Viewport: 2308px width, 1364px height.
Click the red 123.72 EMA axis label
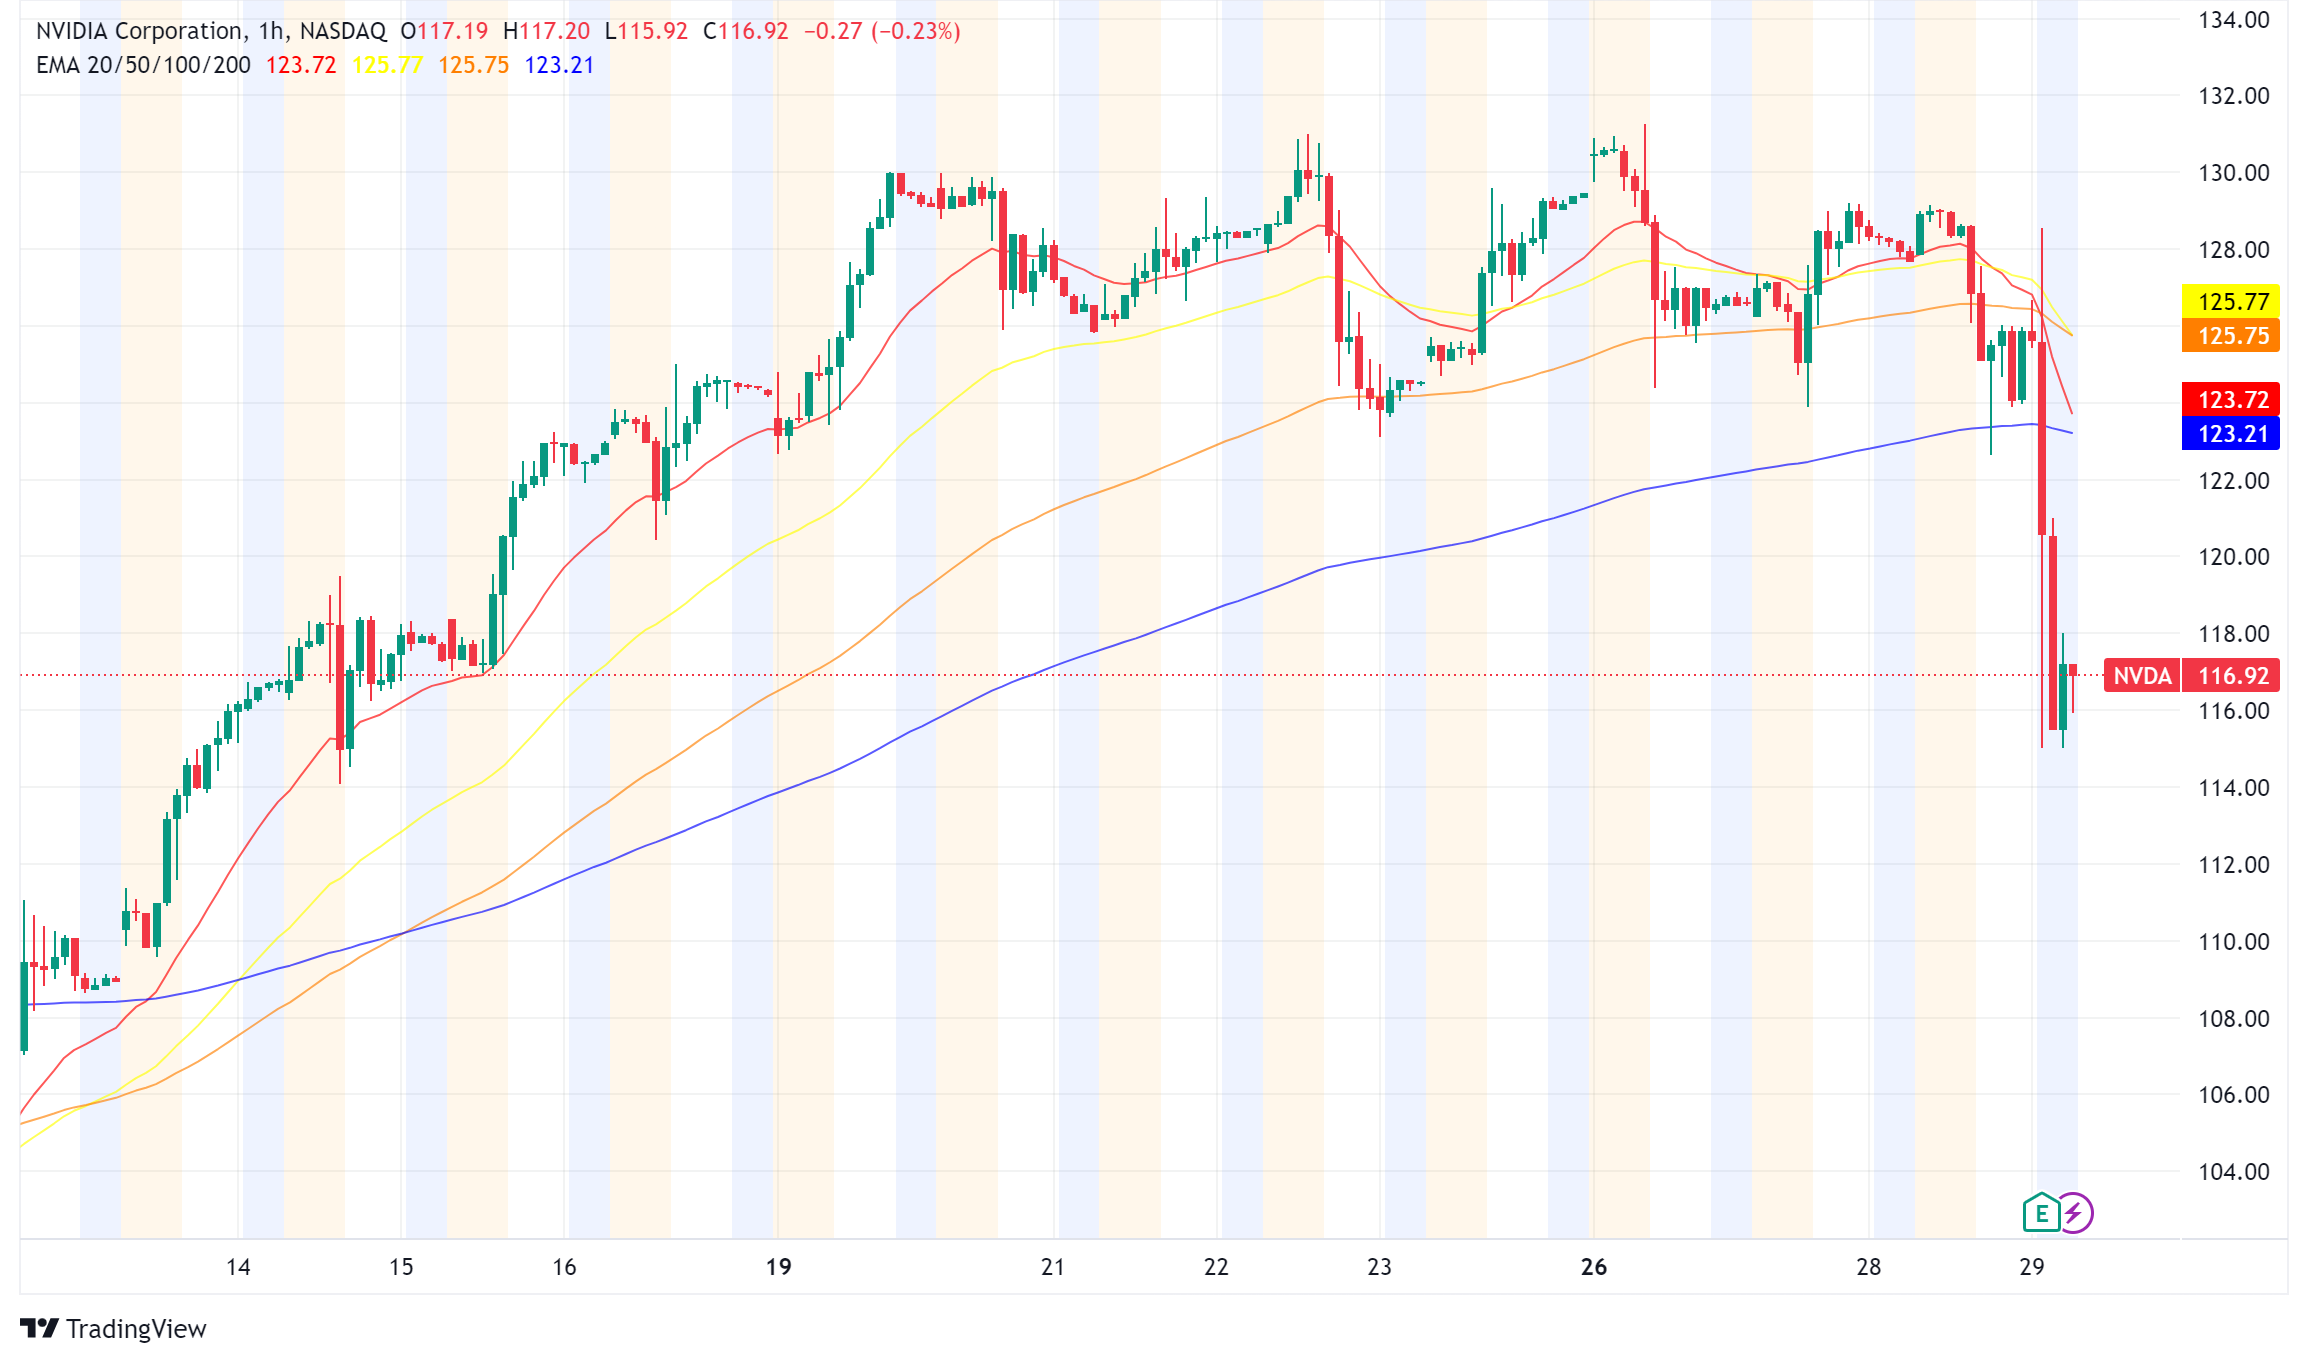(x=2232, y=400)
